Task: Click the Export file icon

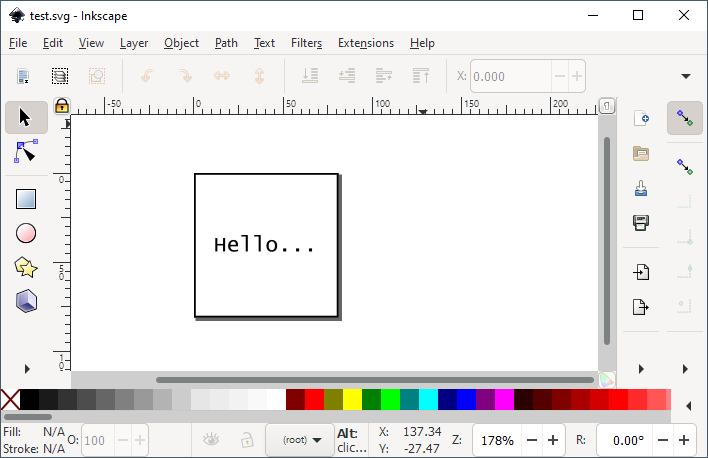Action: coord(641,307)
